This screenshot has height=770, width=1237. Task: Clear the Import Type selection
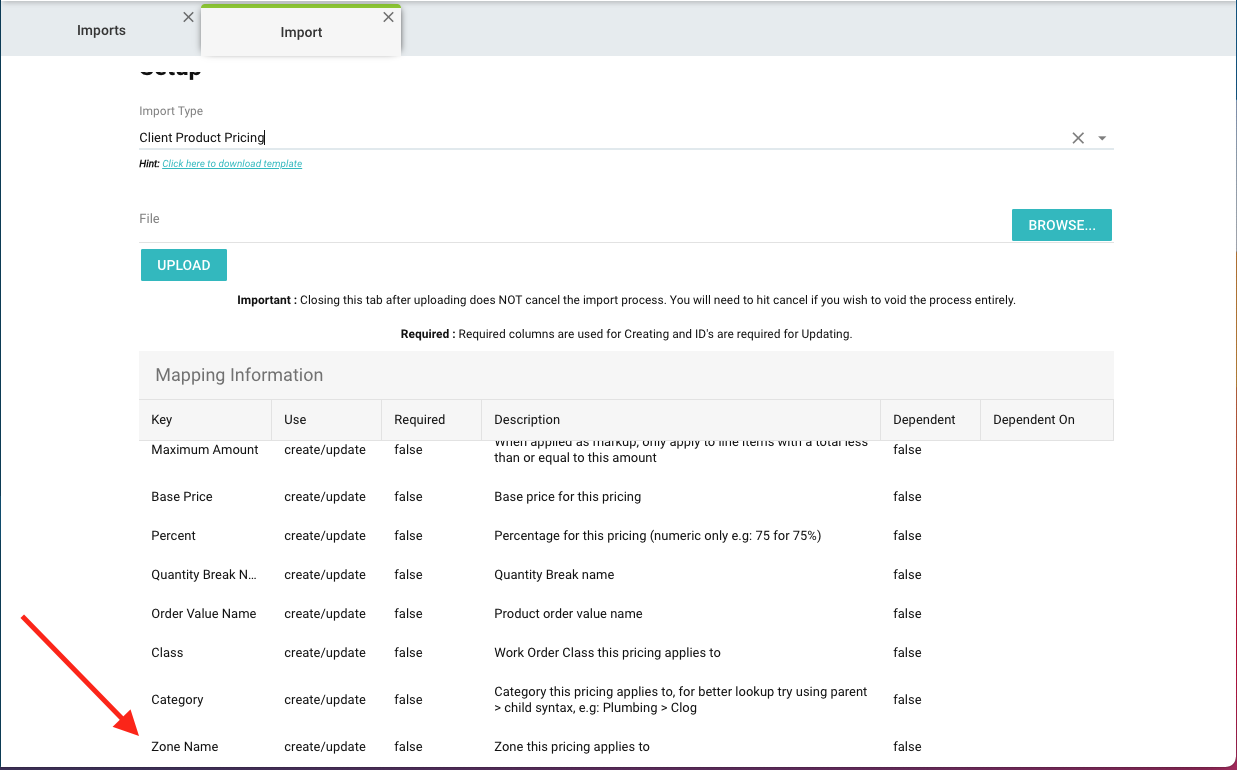(1078, 138)
